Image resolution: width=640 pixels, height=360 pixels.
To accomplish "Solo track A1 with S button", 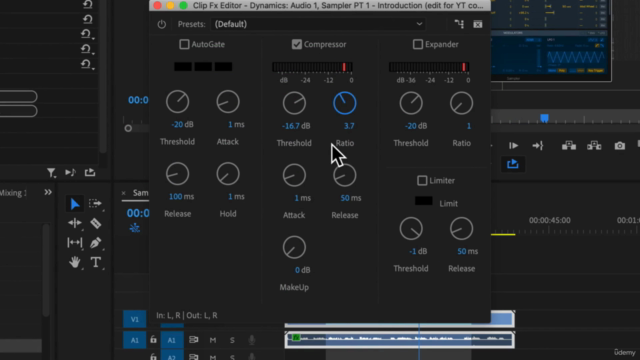I will point(232,340).
